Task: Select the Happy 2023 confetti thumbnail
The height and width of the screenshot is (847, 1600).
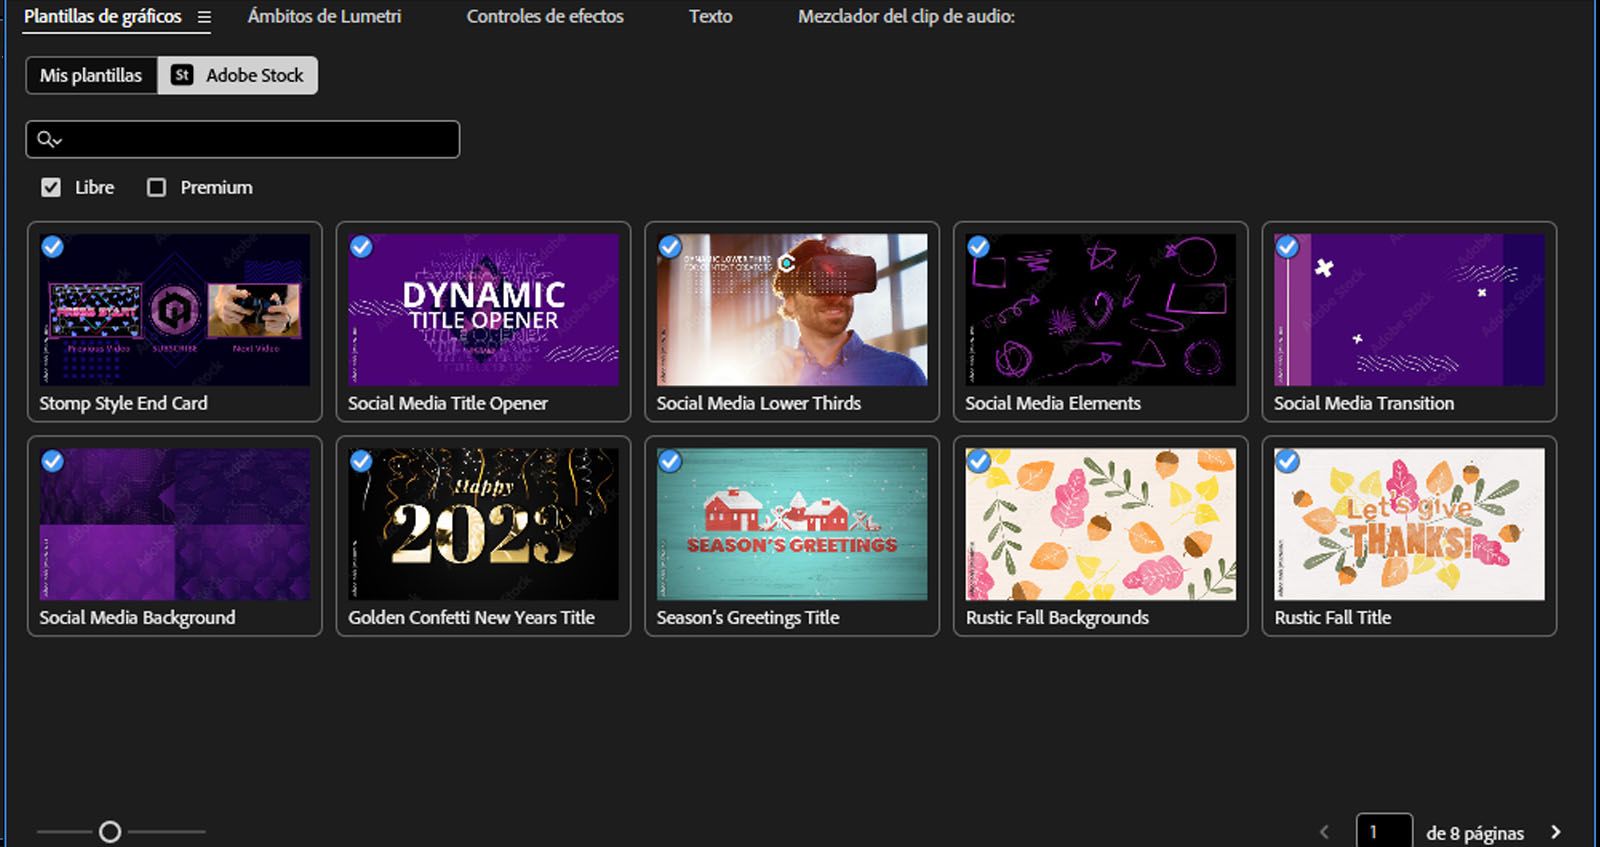Action: click(483, 524)
